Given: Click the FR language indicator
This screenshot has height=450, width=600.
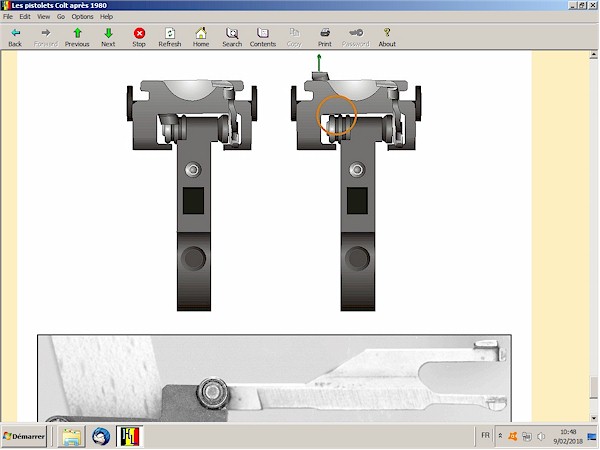Looking at the screenshot, I should (x=485, y=436).
